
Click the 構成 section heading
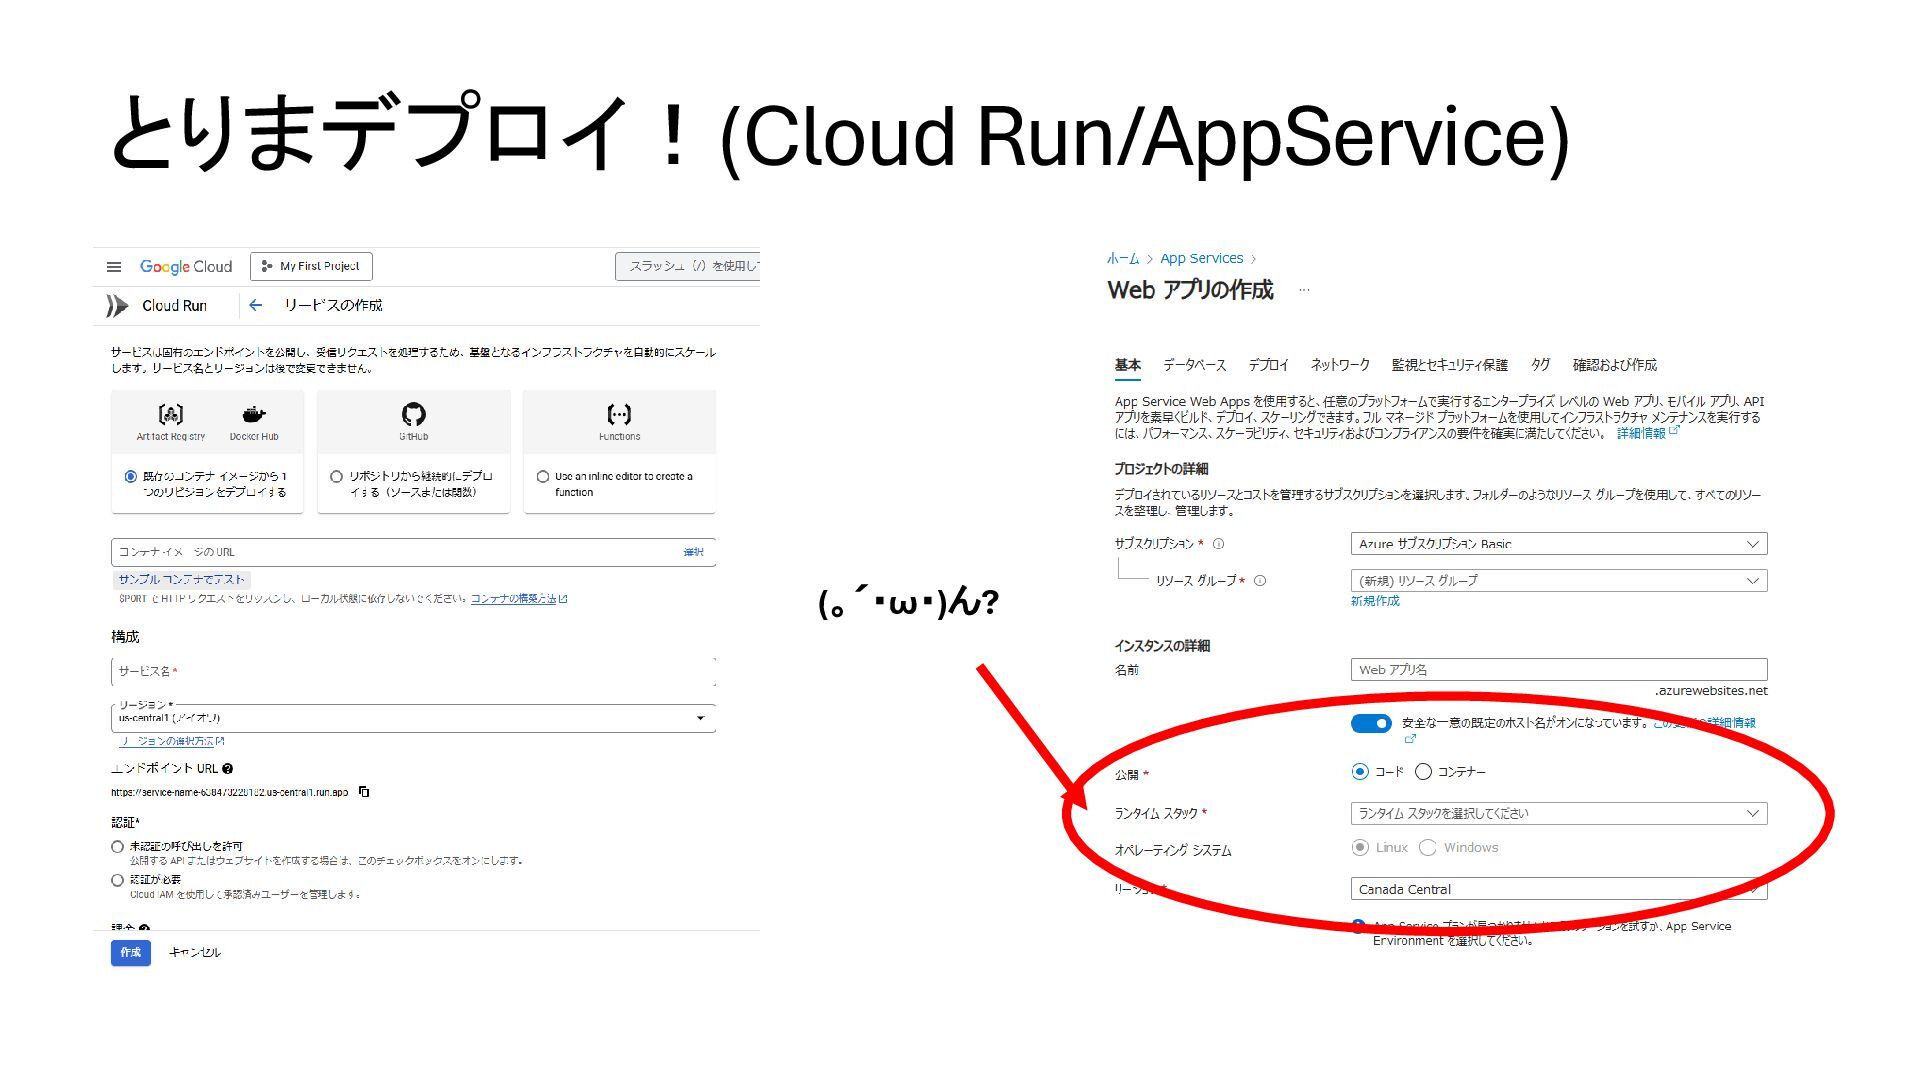pyautogui.click(x=125, y=637)
